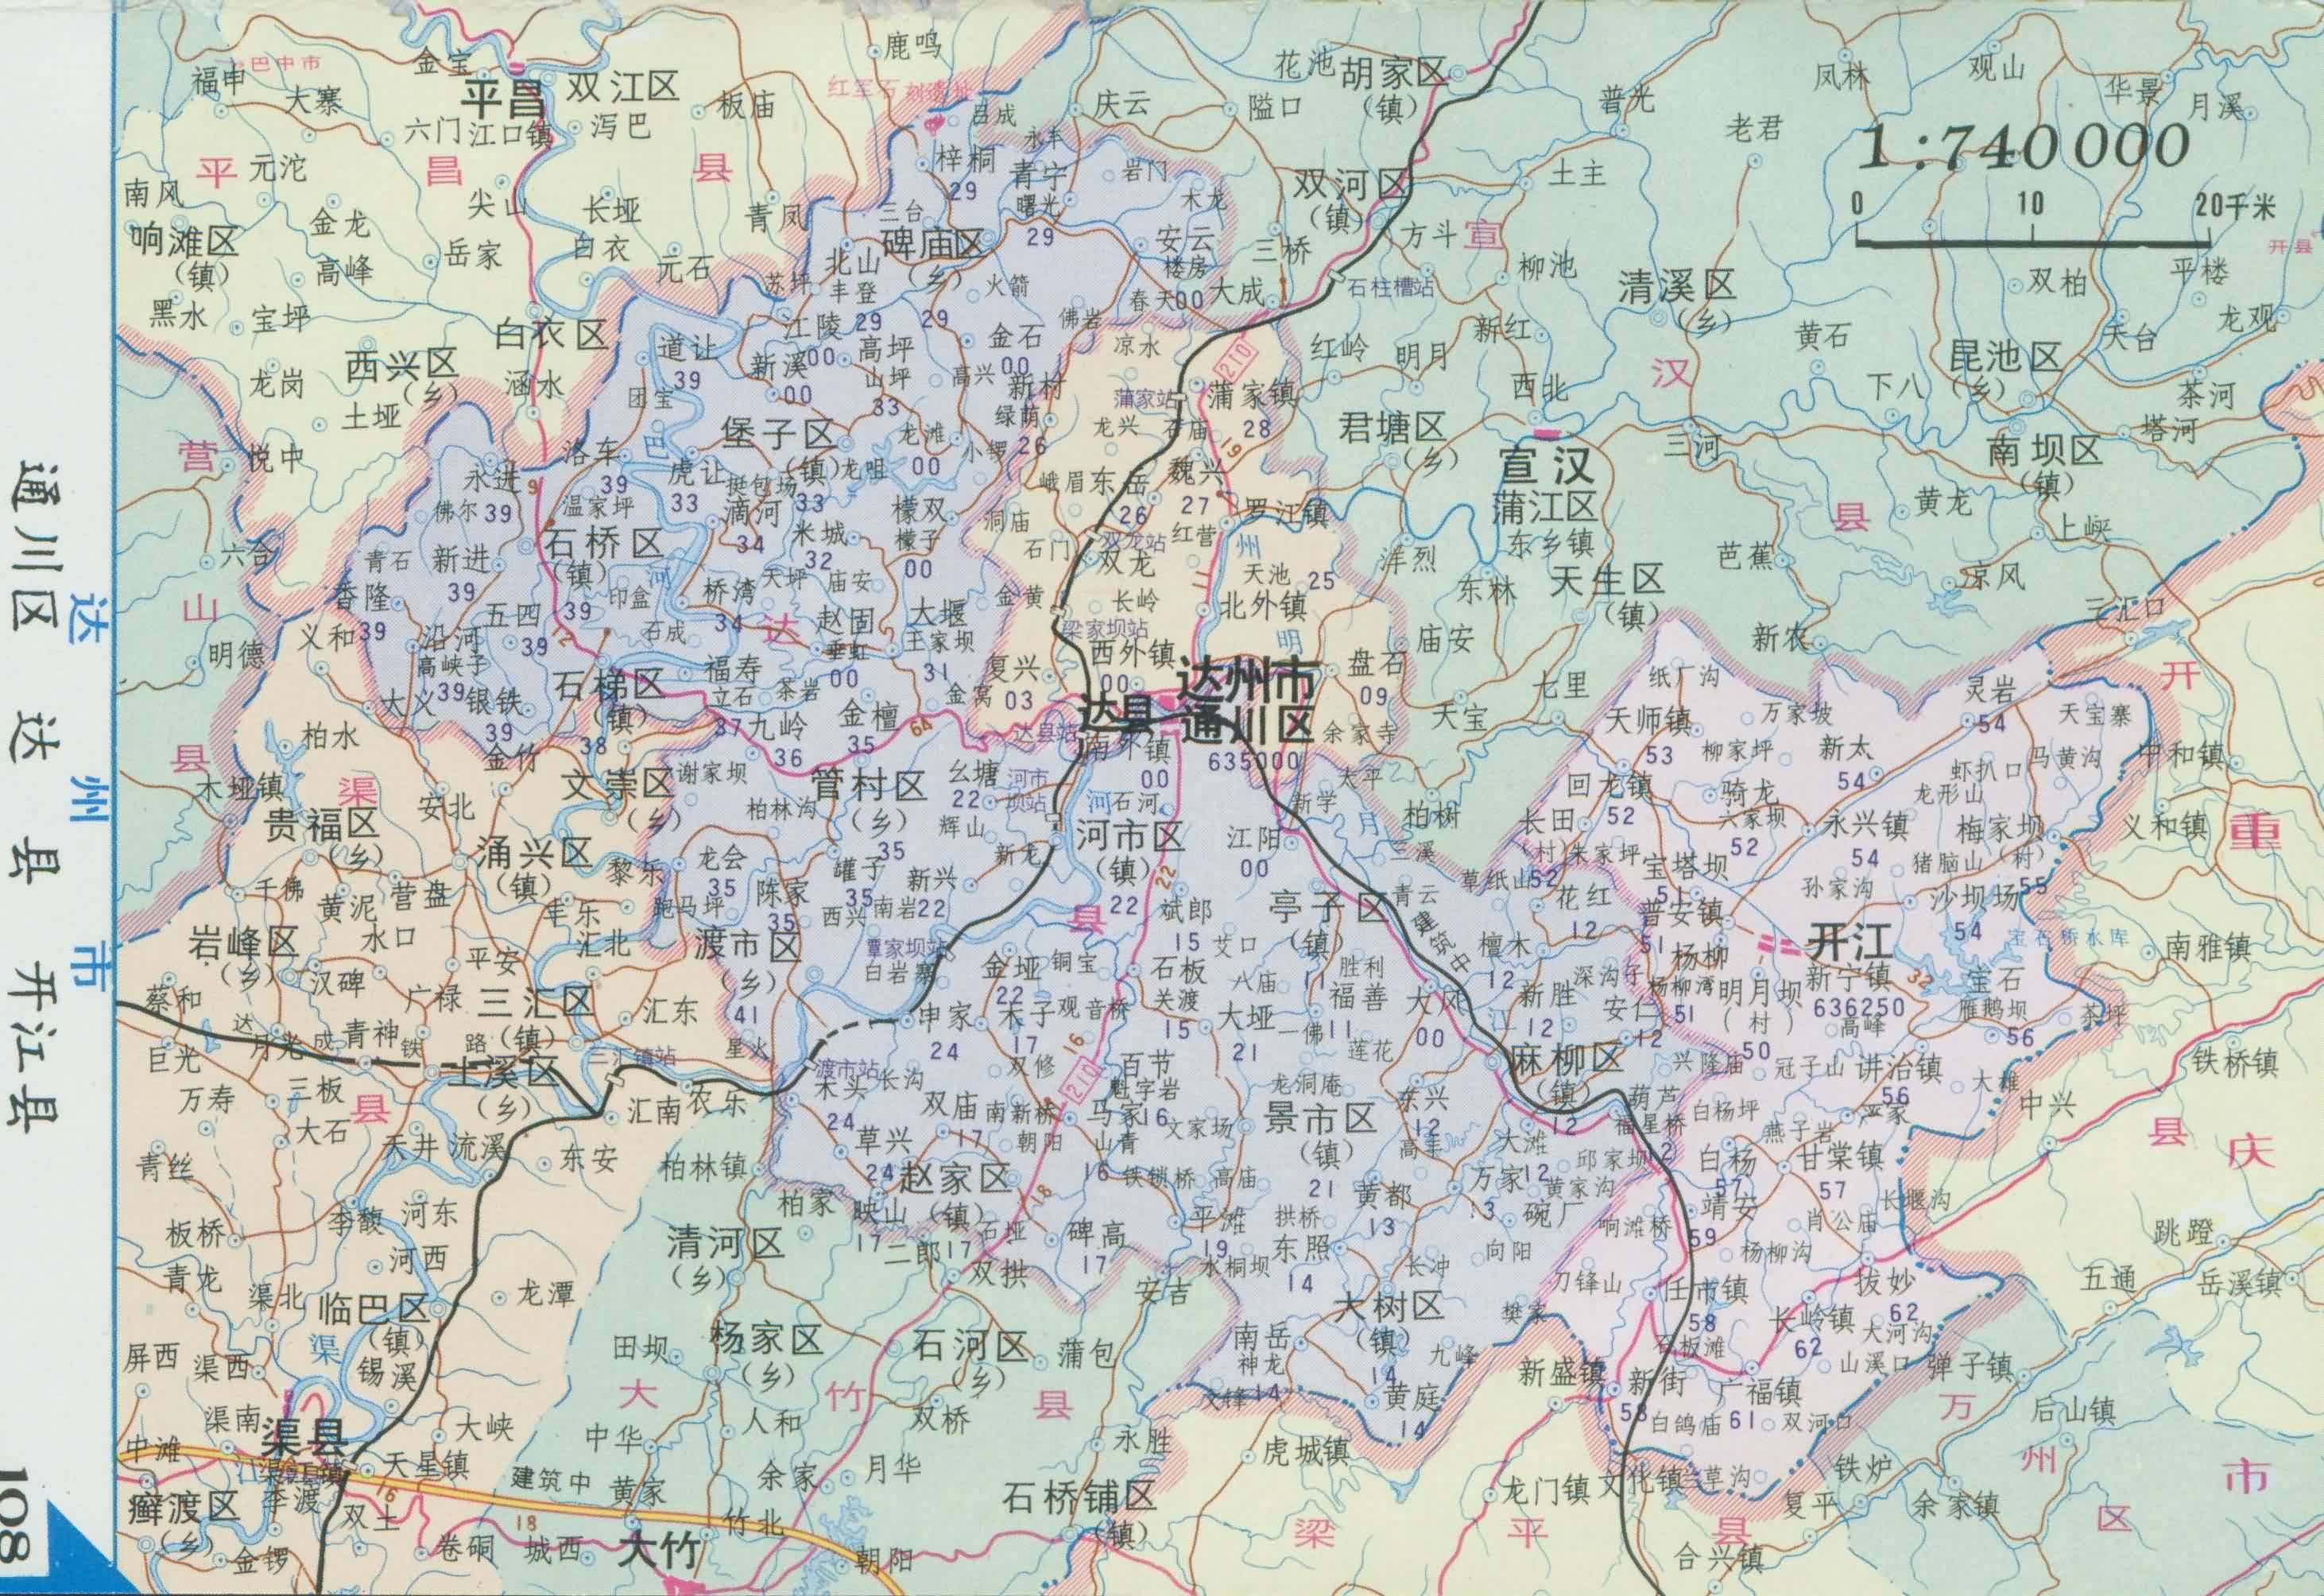Click the 赵家区 district label
Screen dimensions: 2324x1596
click(x=955, y=1178)
